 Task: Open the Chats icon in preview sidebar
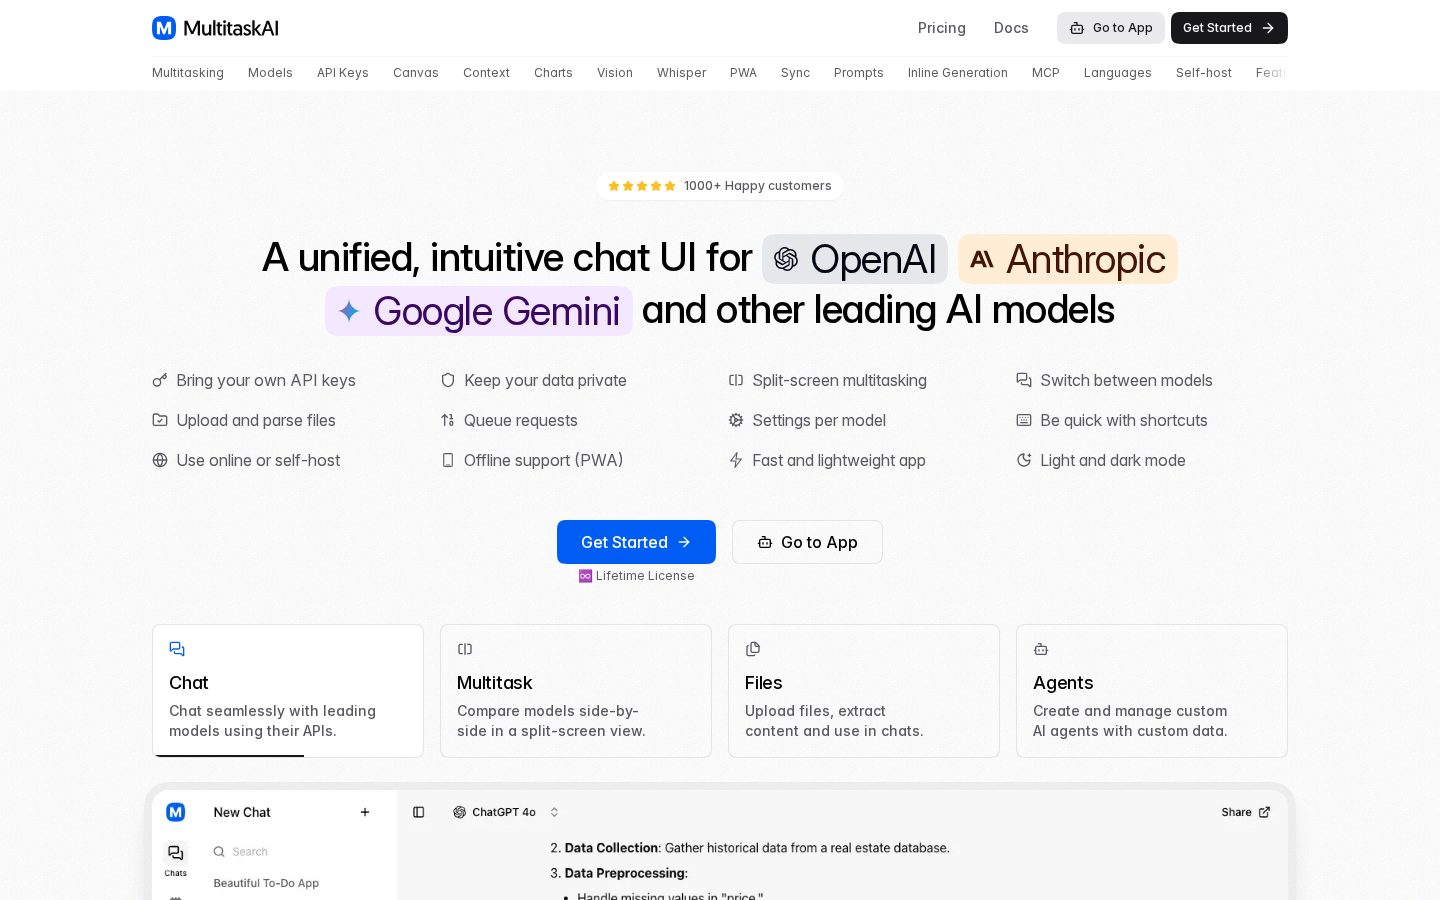click(x=176, y=859)
